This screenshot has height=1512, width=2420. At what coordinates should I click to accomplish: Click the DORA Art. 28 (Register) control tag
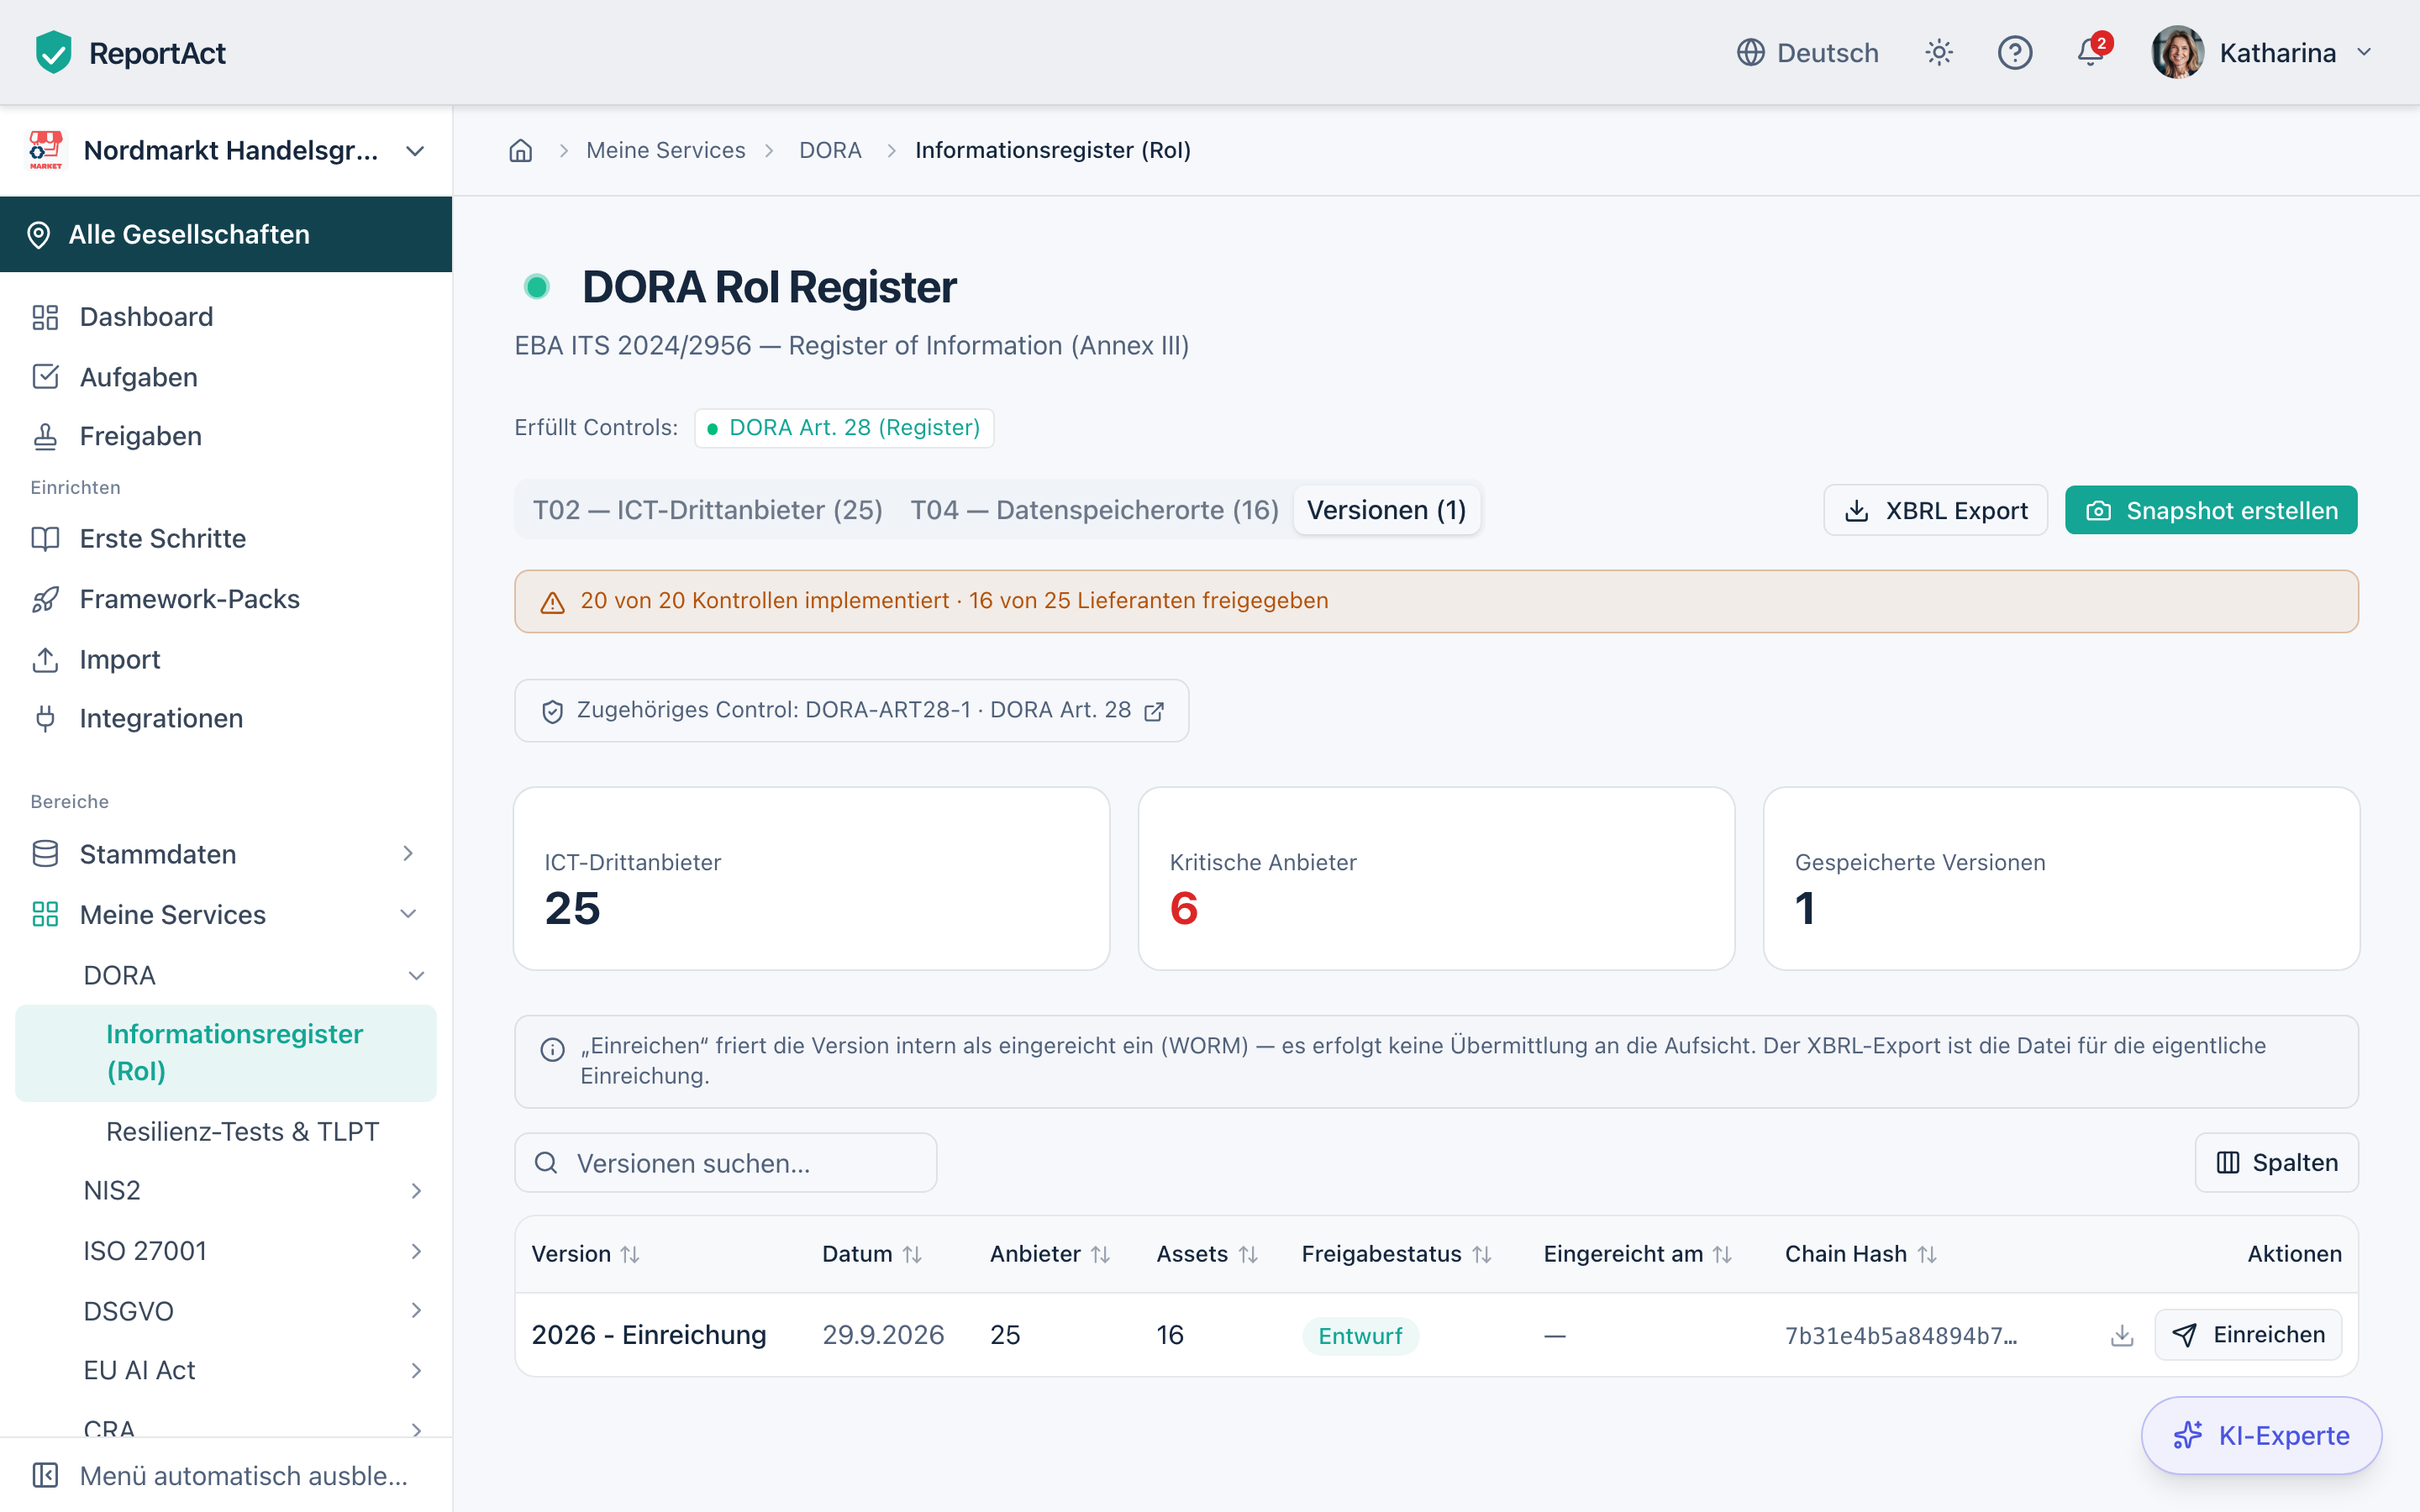843,428
